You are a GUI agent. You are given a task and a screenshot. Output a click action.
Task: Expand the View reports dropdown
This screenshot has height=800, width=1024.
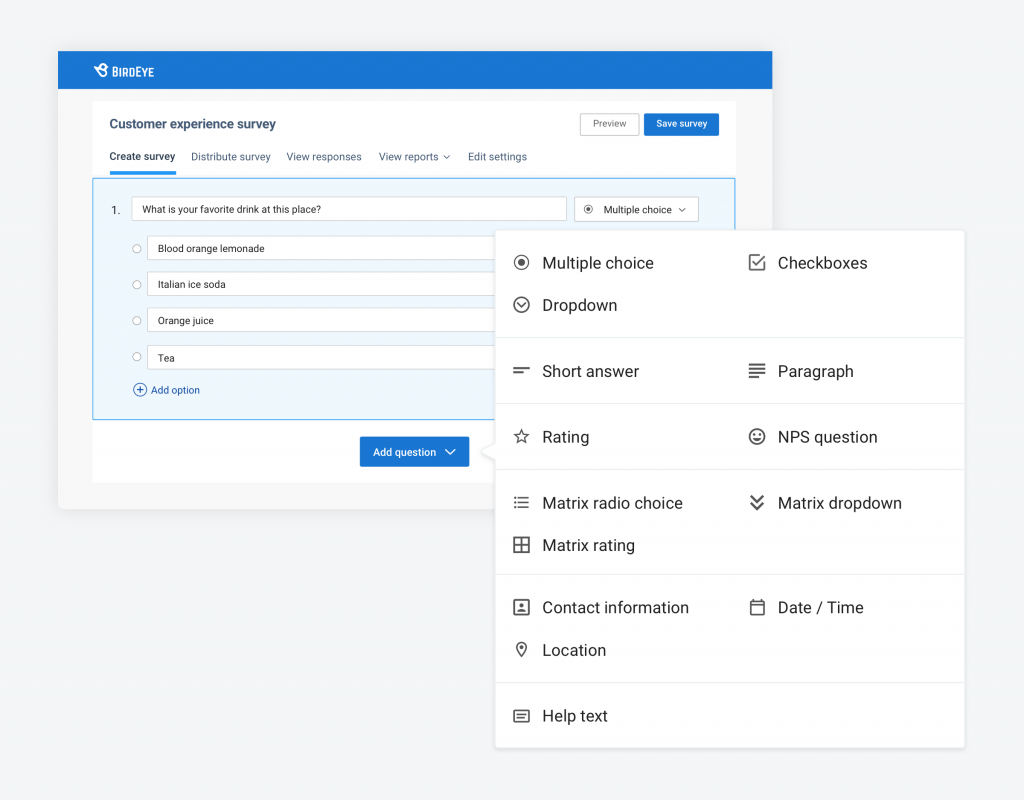415,157
